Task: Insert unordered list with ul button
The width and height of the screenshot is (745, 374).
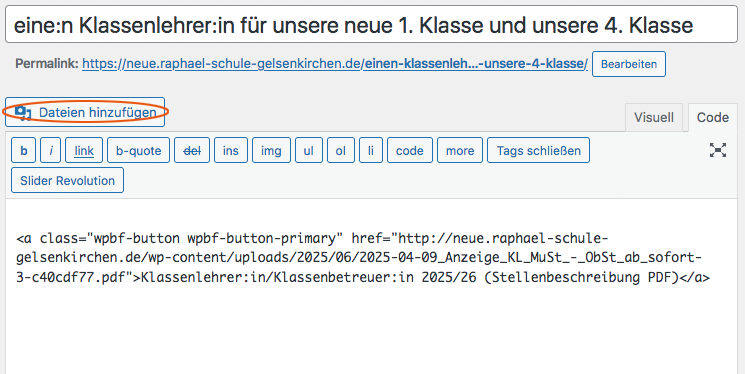Action: (x=308, y=150)
